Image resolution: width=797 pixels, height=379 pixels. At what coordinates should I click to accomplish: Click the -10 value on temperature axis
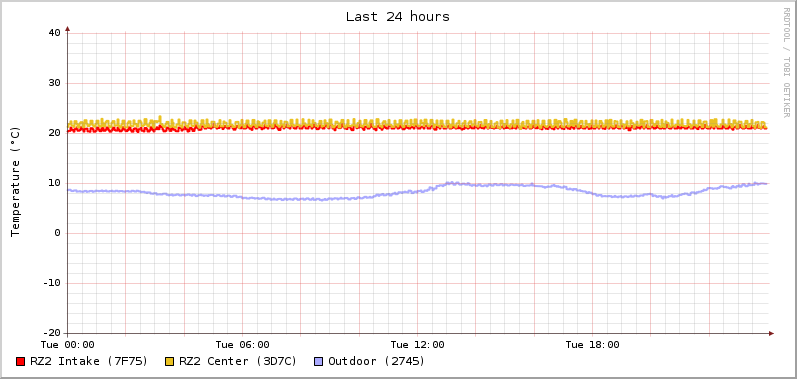51,283
